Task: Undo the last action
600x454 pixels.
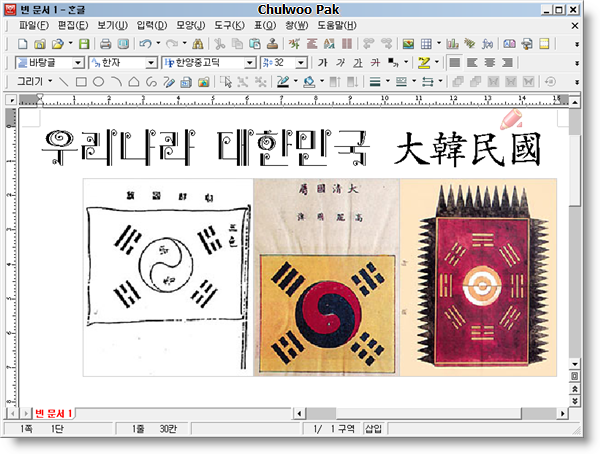Action: click(145, 44)
